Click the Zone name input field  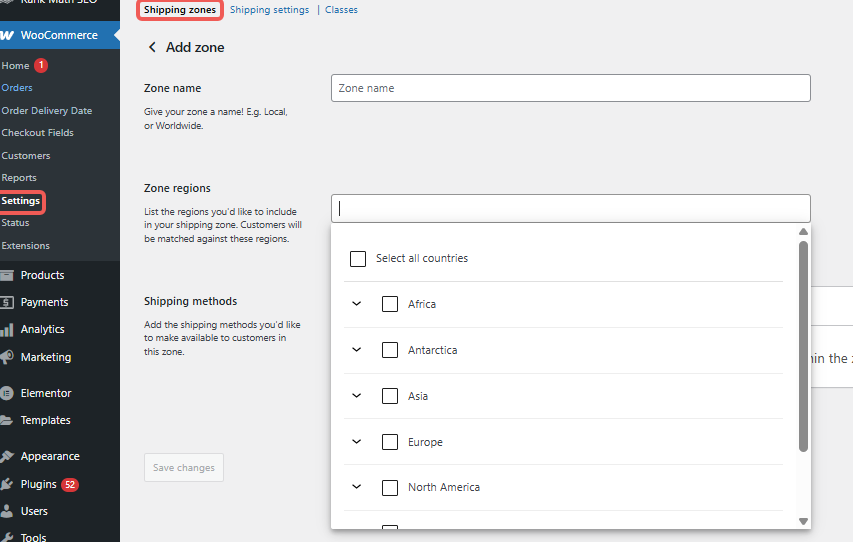coord(570,88)
